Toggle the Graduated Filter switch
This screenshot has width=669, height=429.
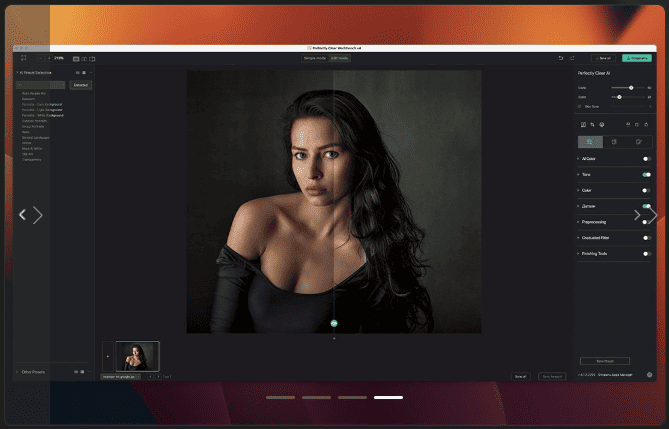click(646, 238)
